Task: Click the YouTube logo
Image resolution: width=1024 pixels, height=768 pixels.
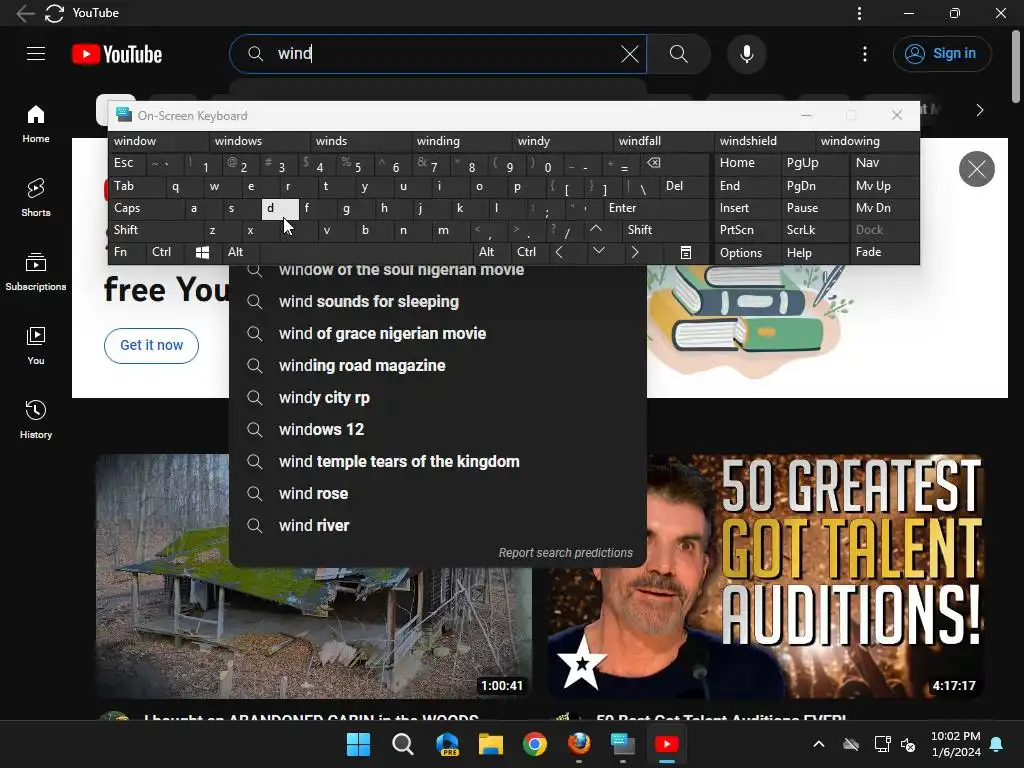Action: [x=117, y=54]
